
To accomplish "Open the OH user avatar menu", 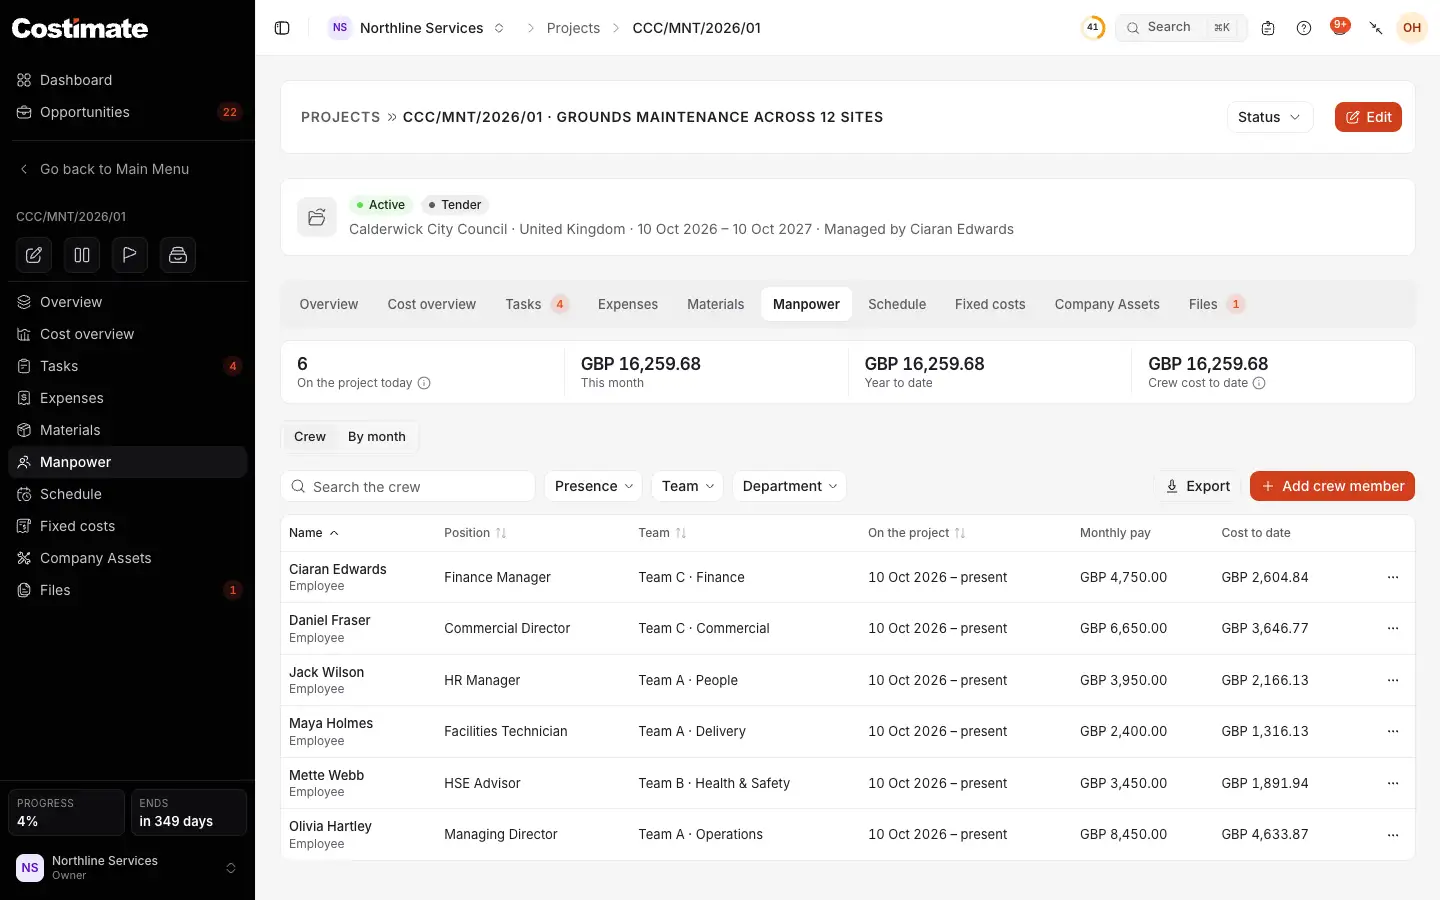I will [1412, 28].
